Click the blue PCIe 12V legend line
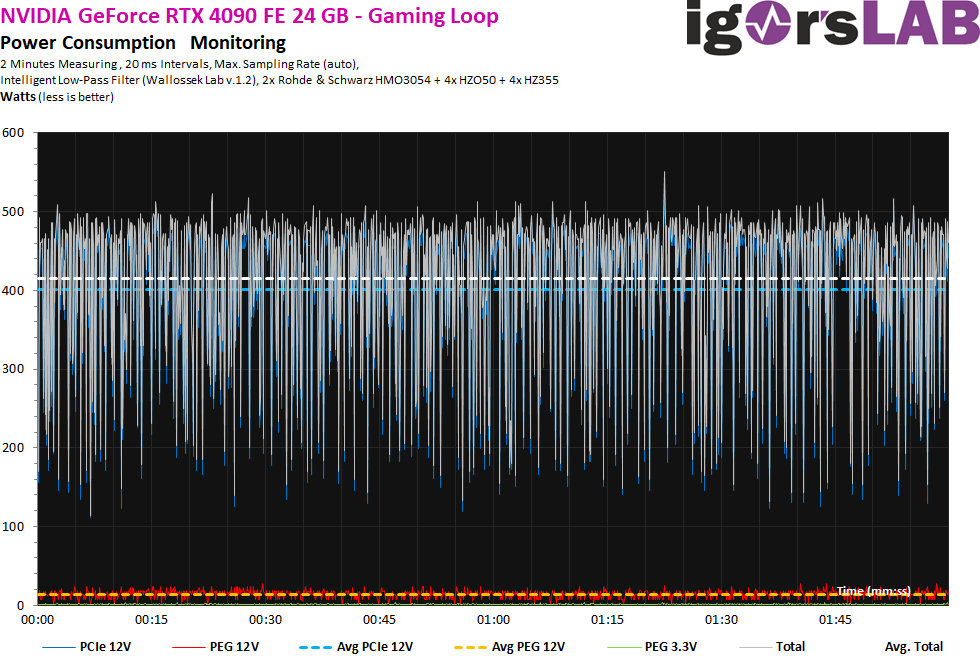 [x=58, y=648]
